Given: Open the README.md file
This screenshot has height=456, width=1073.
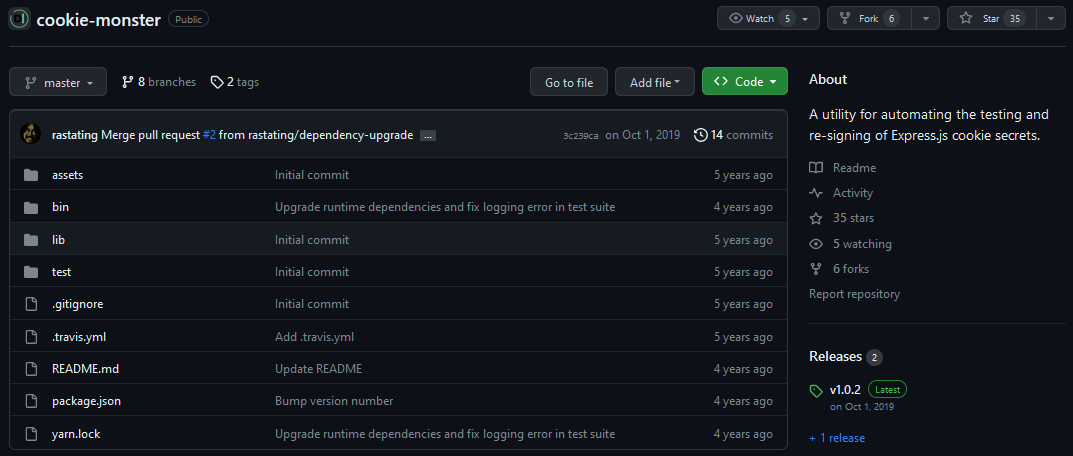Looking at the screenshot, I should click(86, 369).
